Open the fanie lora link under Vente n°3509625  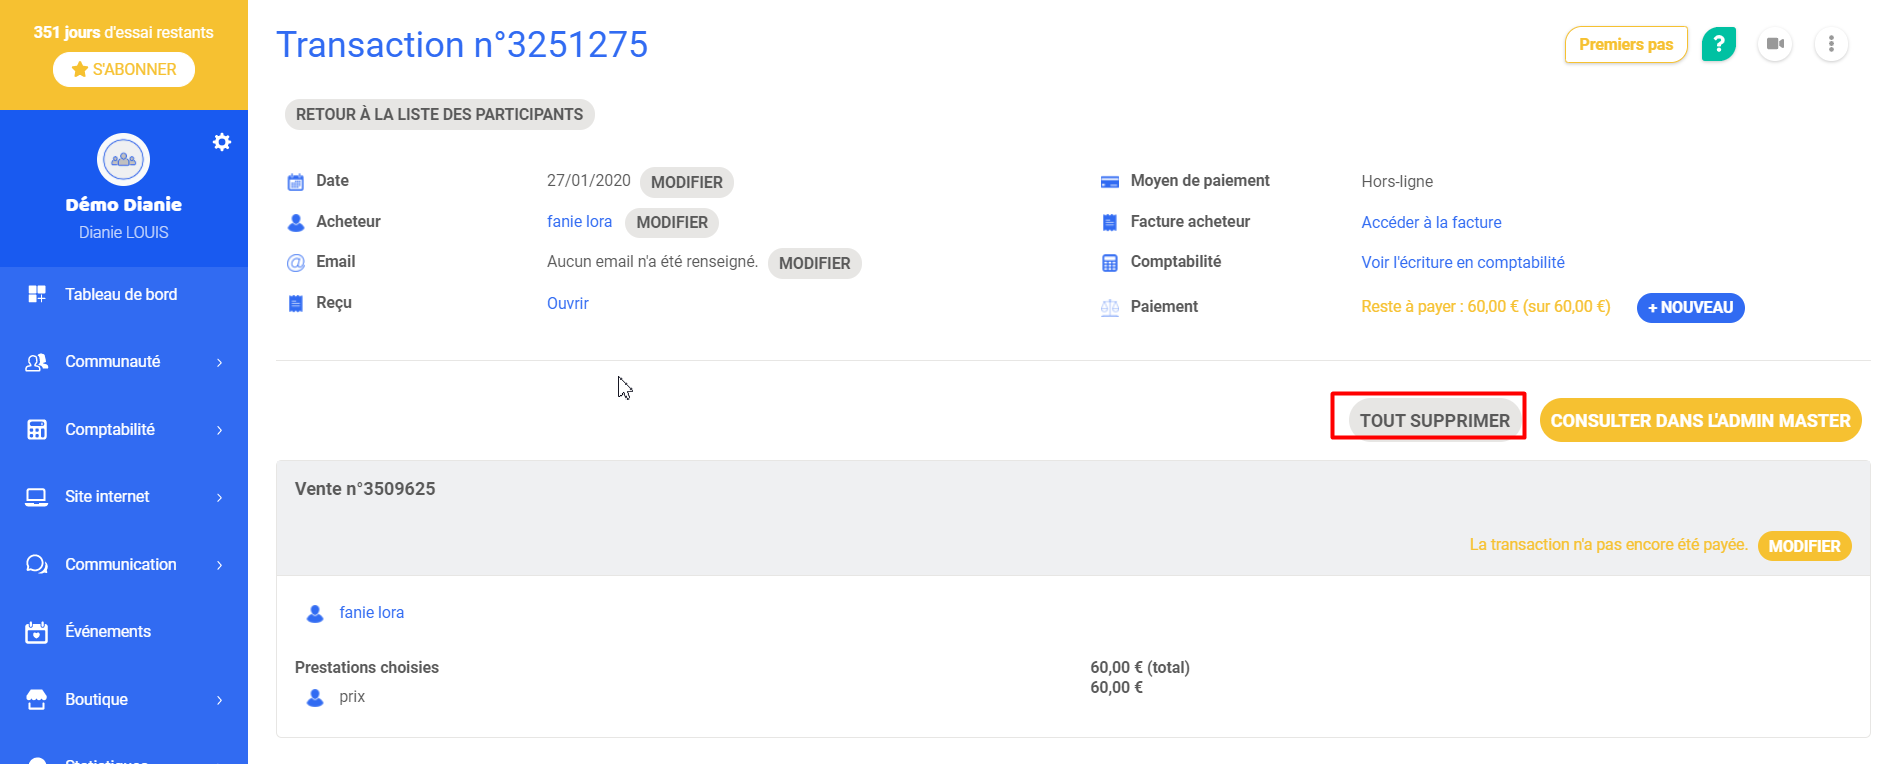tap(372, 612)
